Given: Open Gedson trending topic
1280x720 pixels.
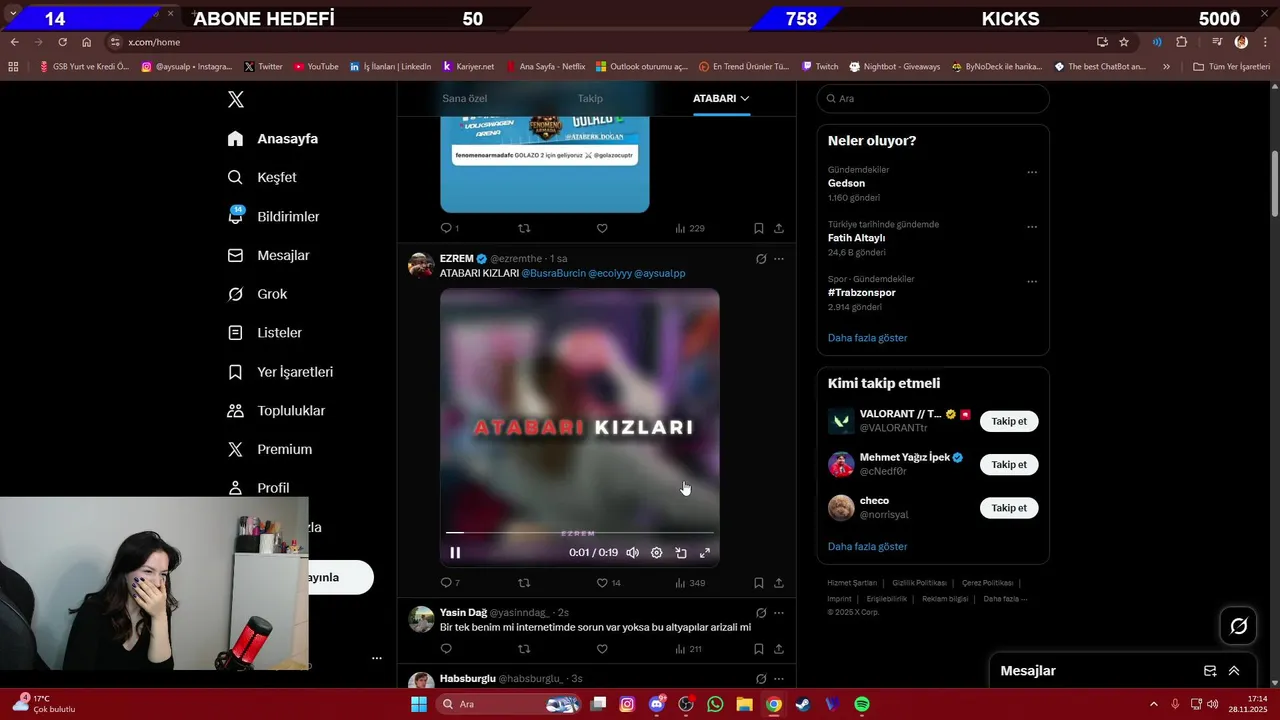Looking at the screenshot, I should pos(847,183).
